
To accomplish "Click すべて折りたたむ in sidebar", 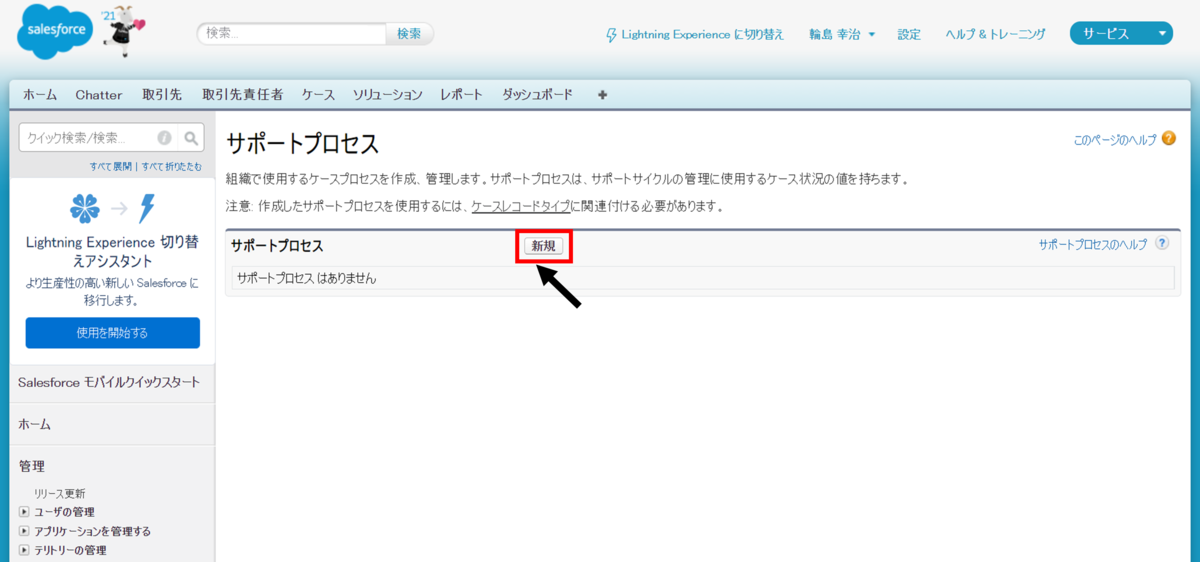I will coord(172,166).
